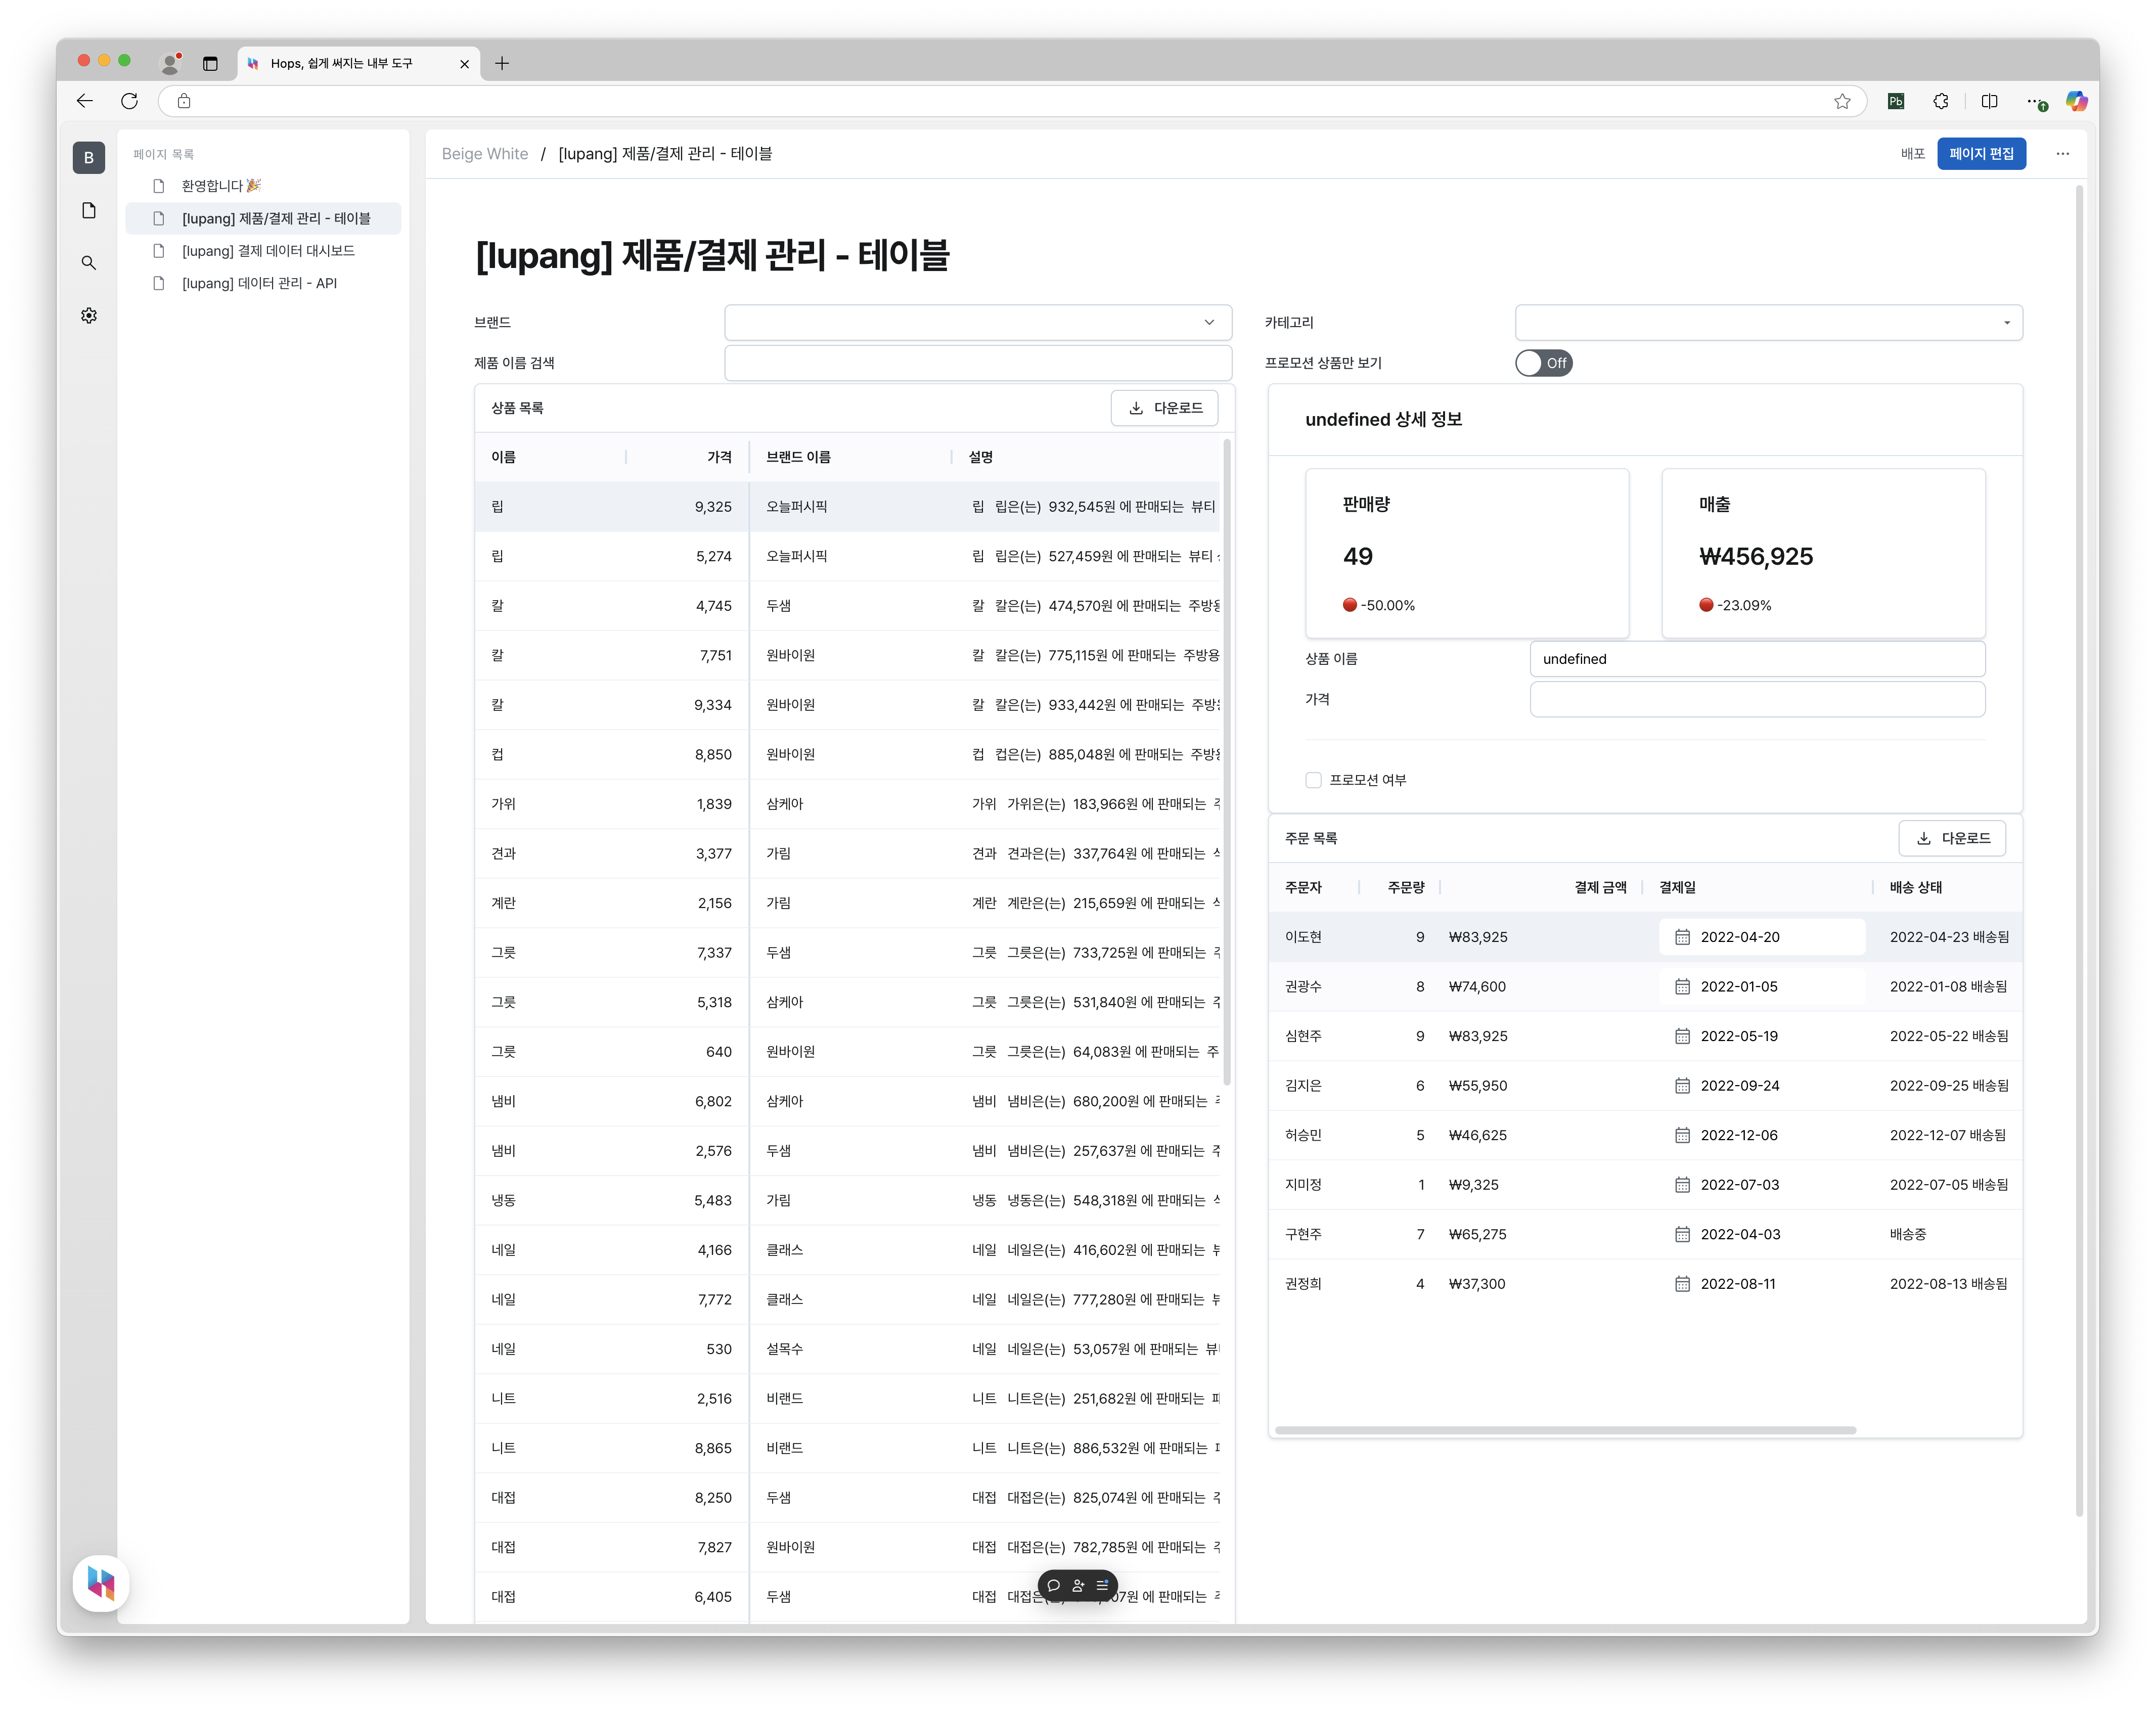Open a new browser tab
Image resolution: width=2156 pixels, height=1711 pixels.
(502, 63)
